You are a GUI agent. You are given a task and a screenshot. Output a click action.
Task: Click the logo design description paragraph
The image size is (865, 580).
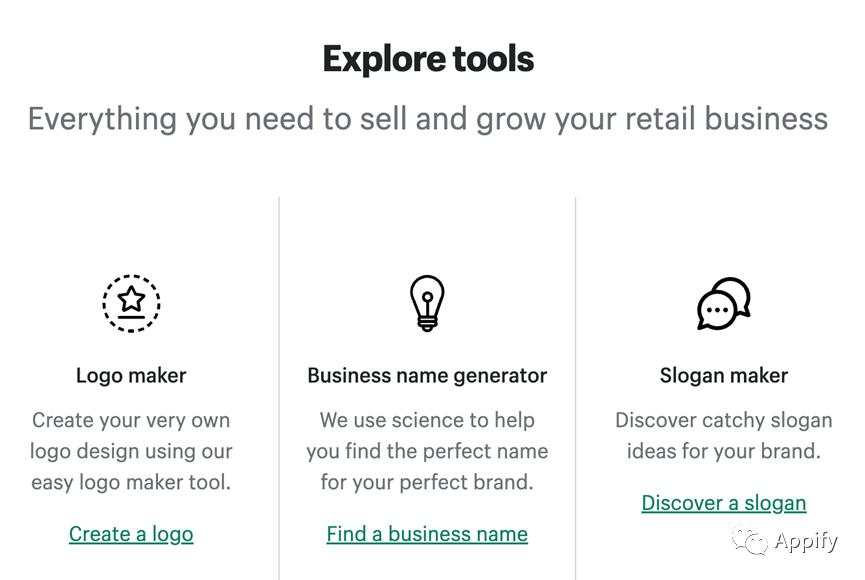click(x=131, y=451)
